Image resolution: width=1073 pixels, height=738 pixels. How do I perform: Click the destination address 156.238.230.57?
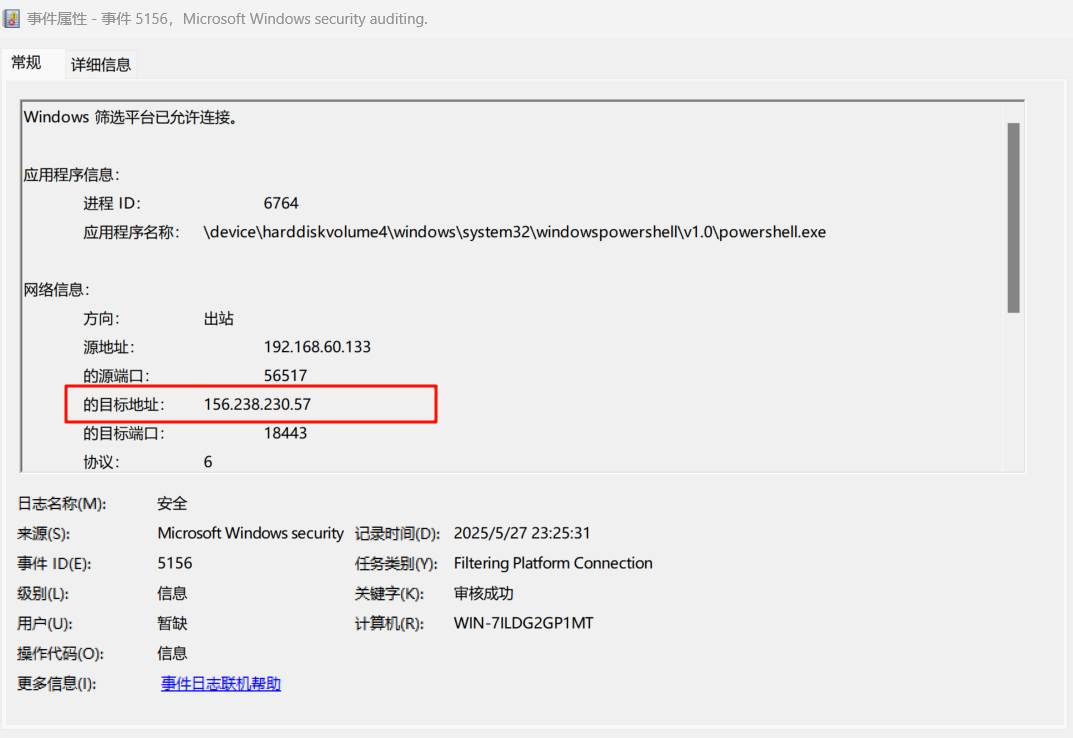click(264, 404)
